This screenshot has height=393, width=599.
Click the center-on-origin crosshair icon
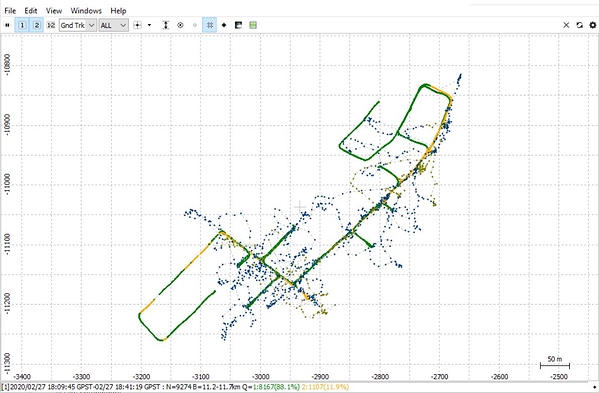coord(137,25)
